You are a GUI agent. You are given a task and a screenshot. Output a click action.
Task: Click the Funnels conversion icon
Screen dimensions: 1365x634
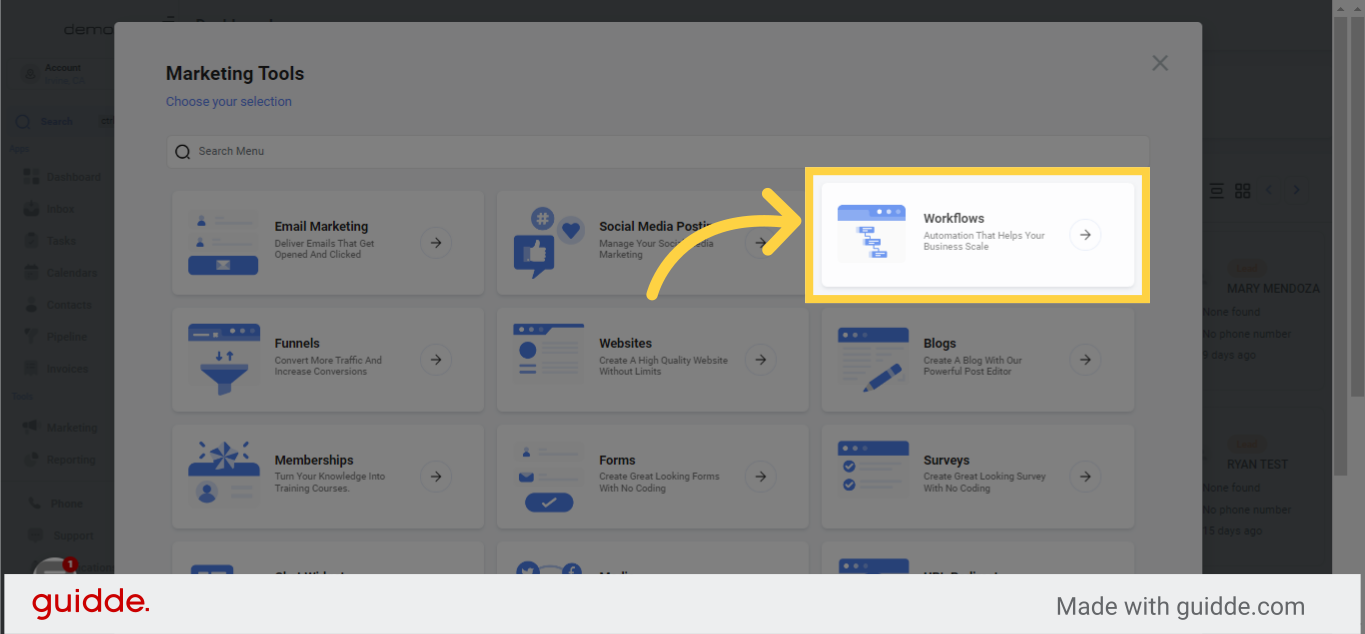[x=222, y=359]
